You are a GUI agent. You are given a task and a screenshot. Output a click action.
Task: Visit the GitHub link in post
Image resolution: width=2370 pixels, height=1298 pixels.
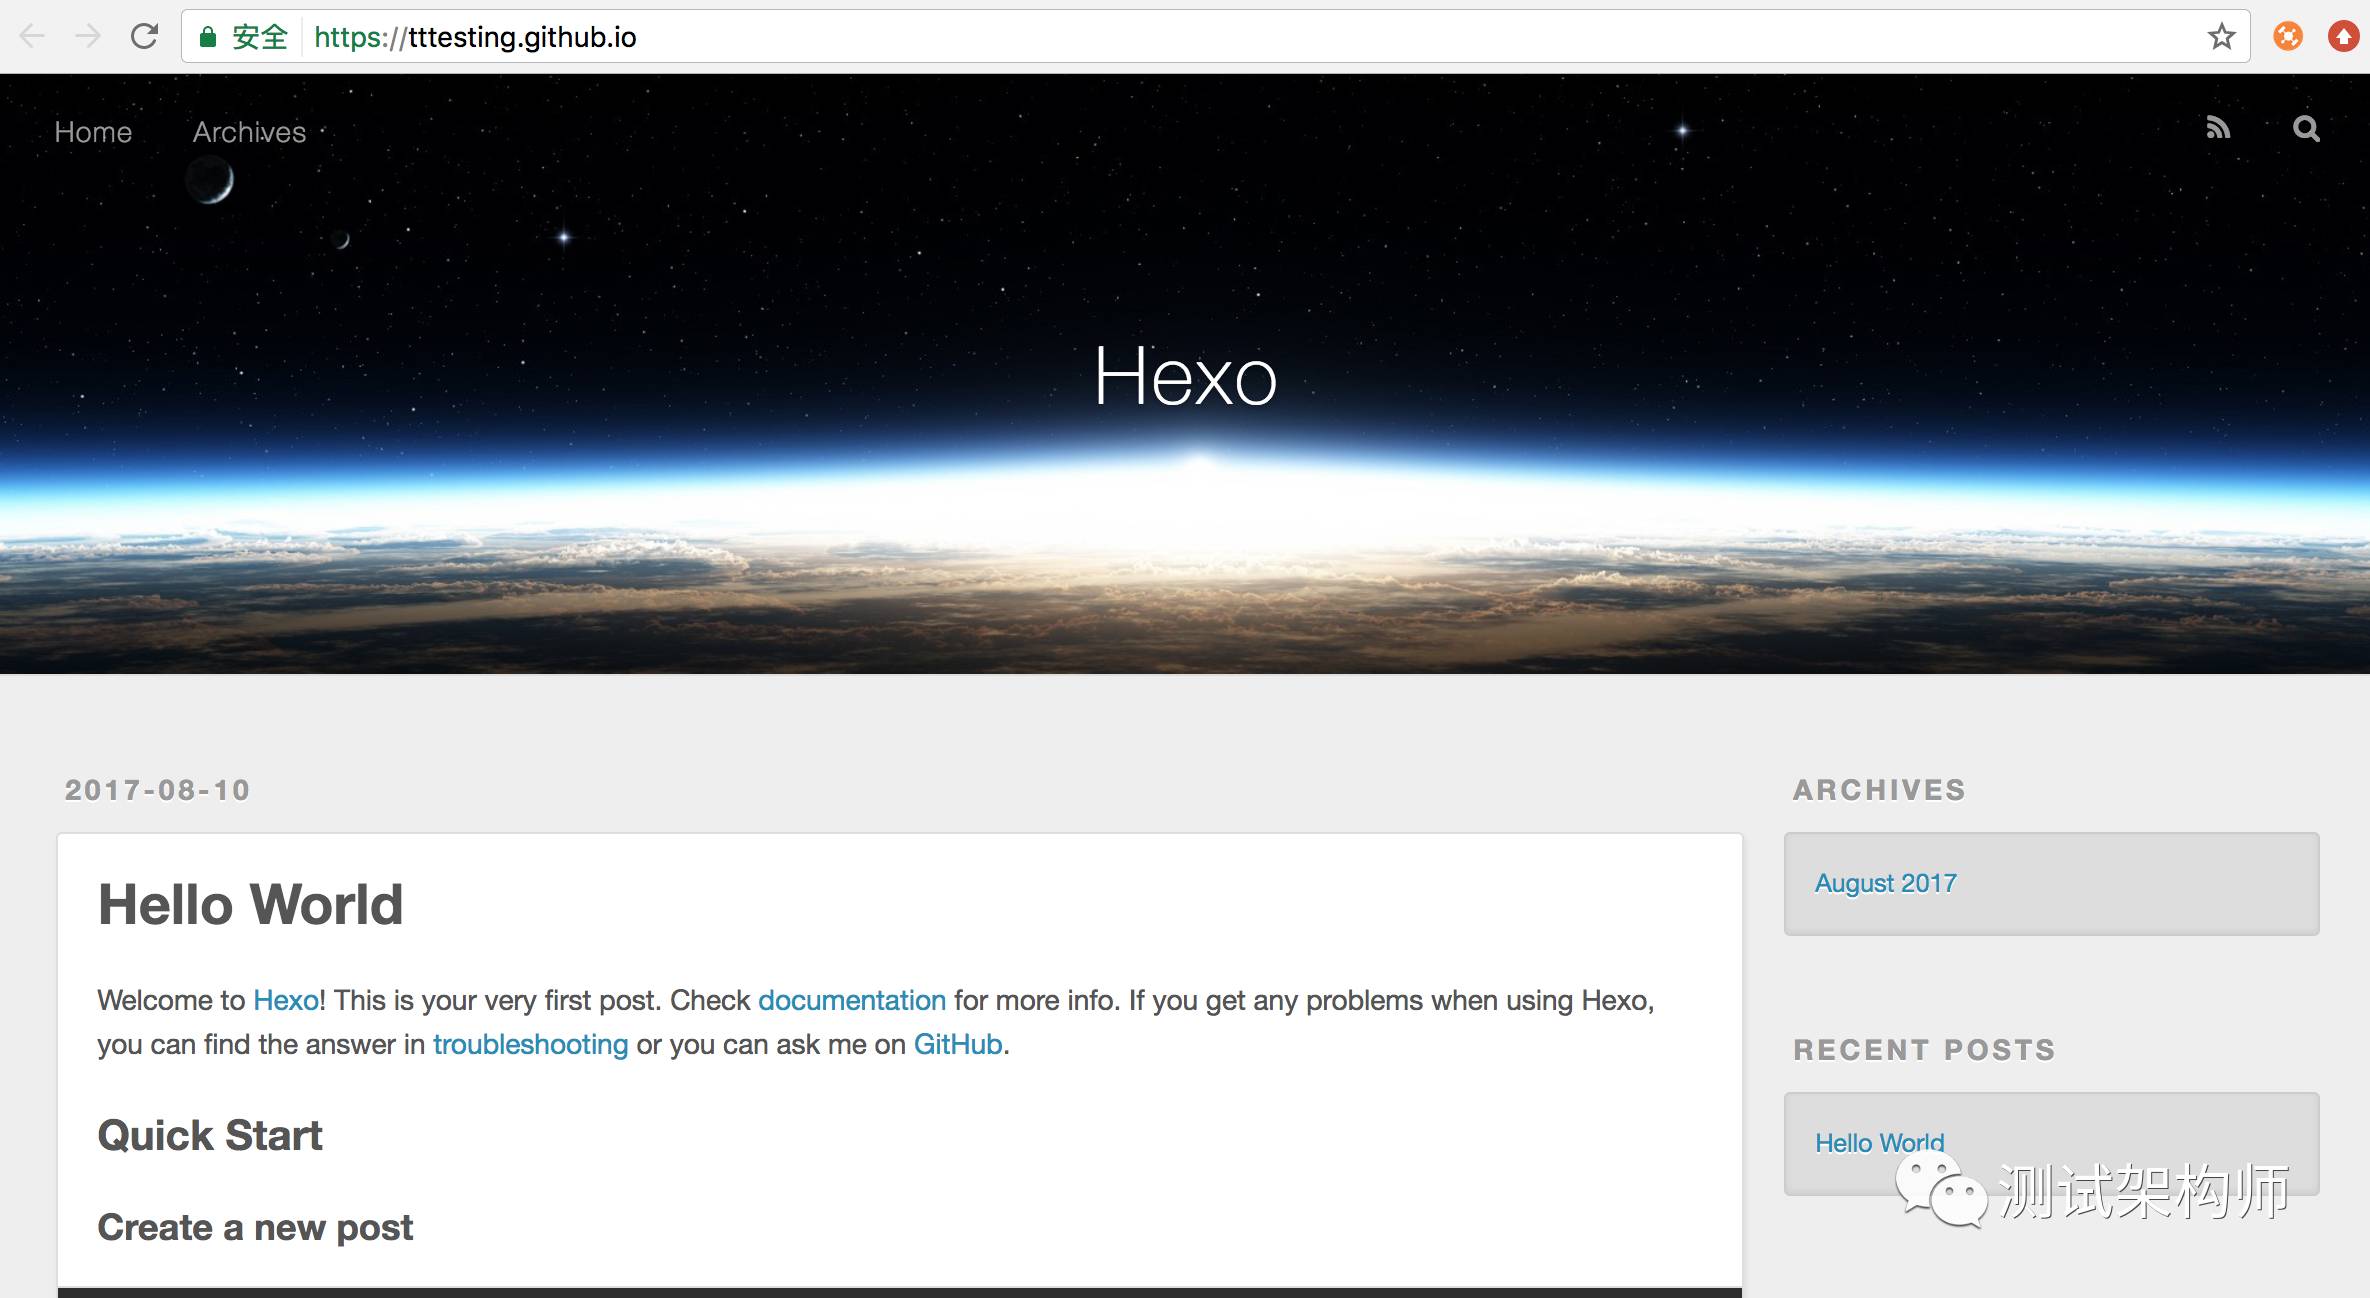click(x=957, y=1044)
